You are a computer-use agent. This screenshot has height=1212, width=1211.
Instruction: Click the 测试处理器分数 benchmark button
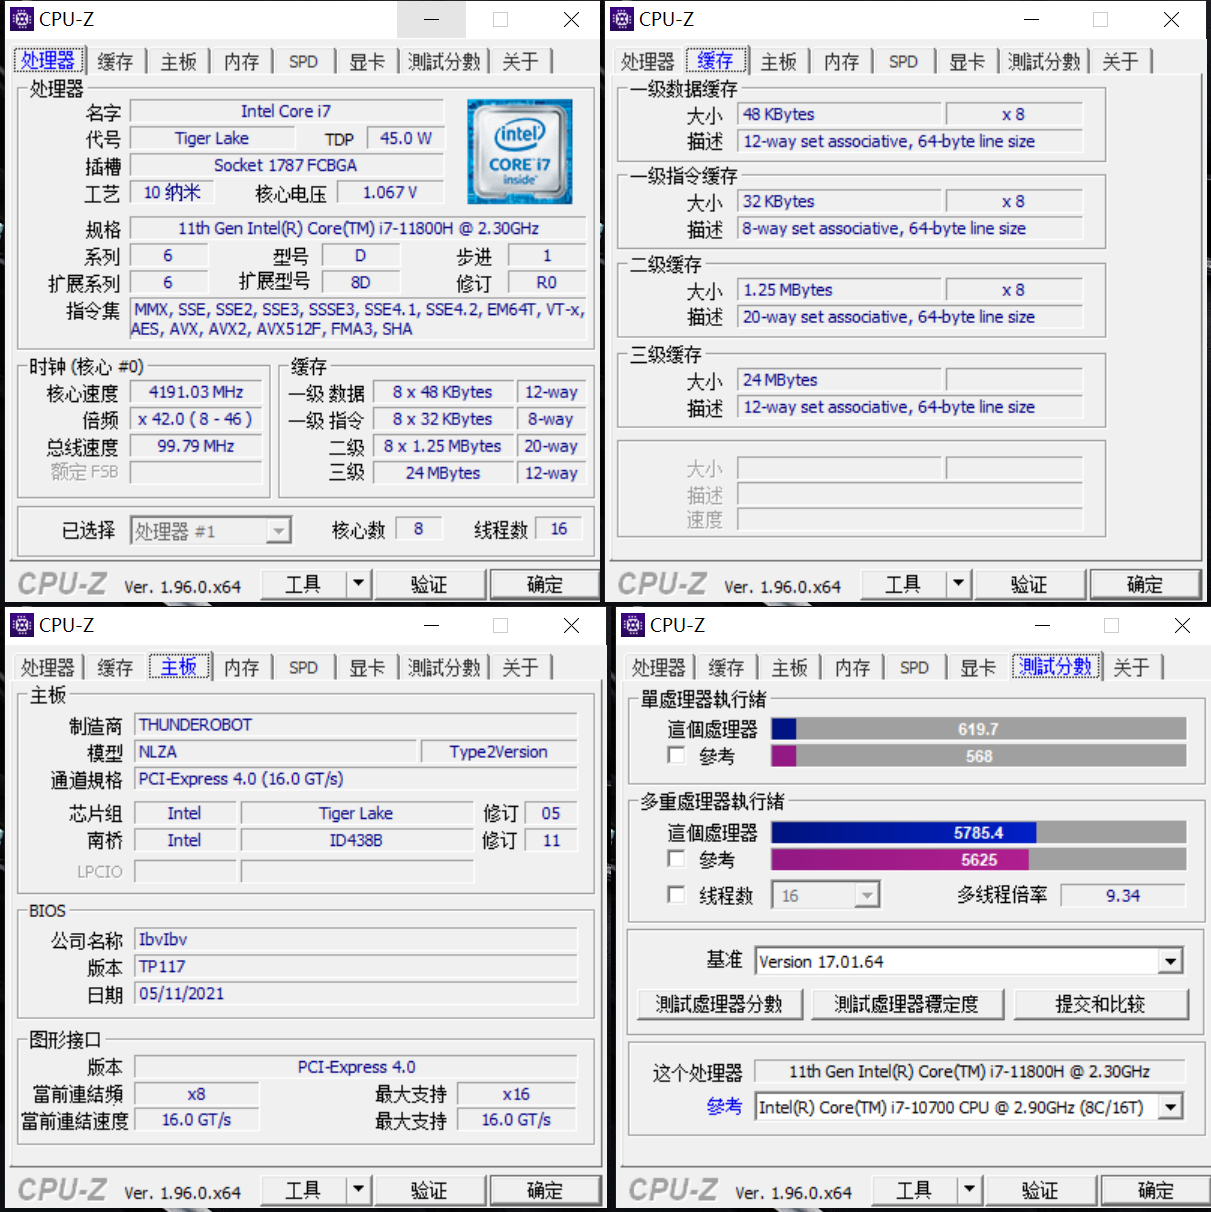coord(719,1004)
